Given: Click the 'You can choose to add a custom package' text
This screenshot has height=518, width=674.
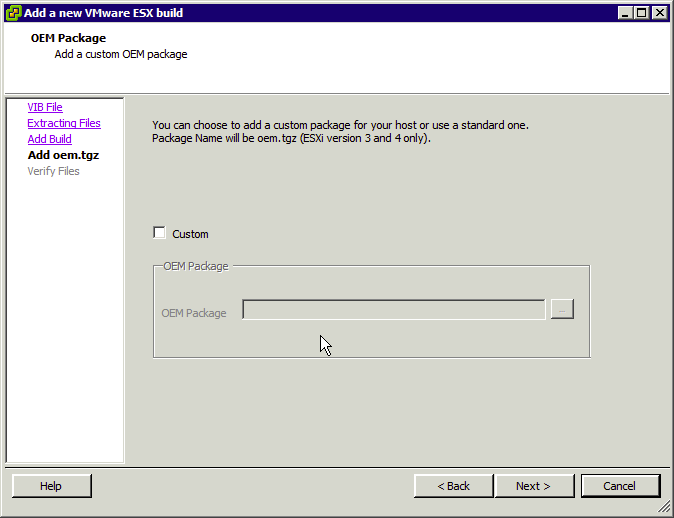Looking at the screenshot, I should [340, 125].
